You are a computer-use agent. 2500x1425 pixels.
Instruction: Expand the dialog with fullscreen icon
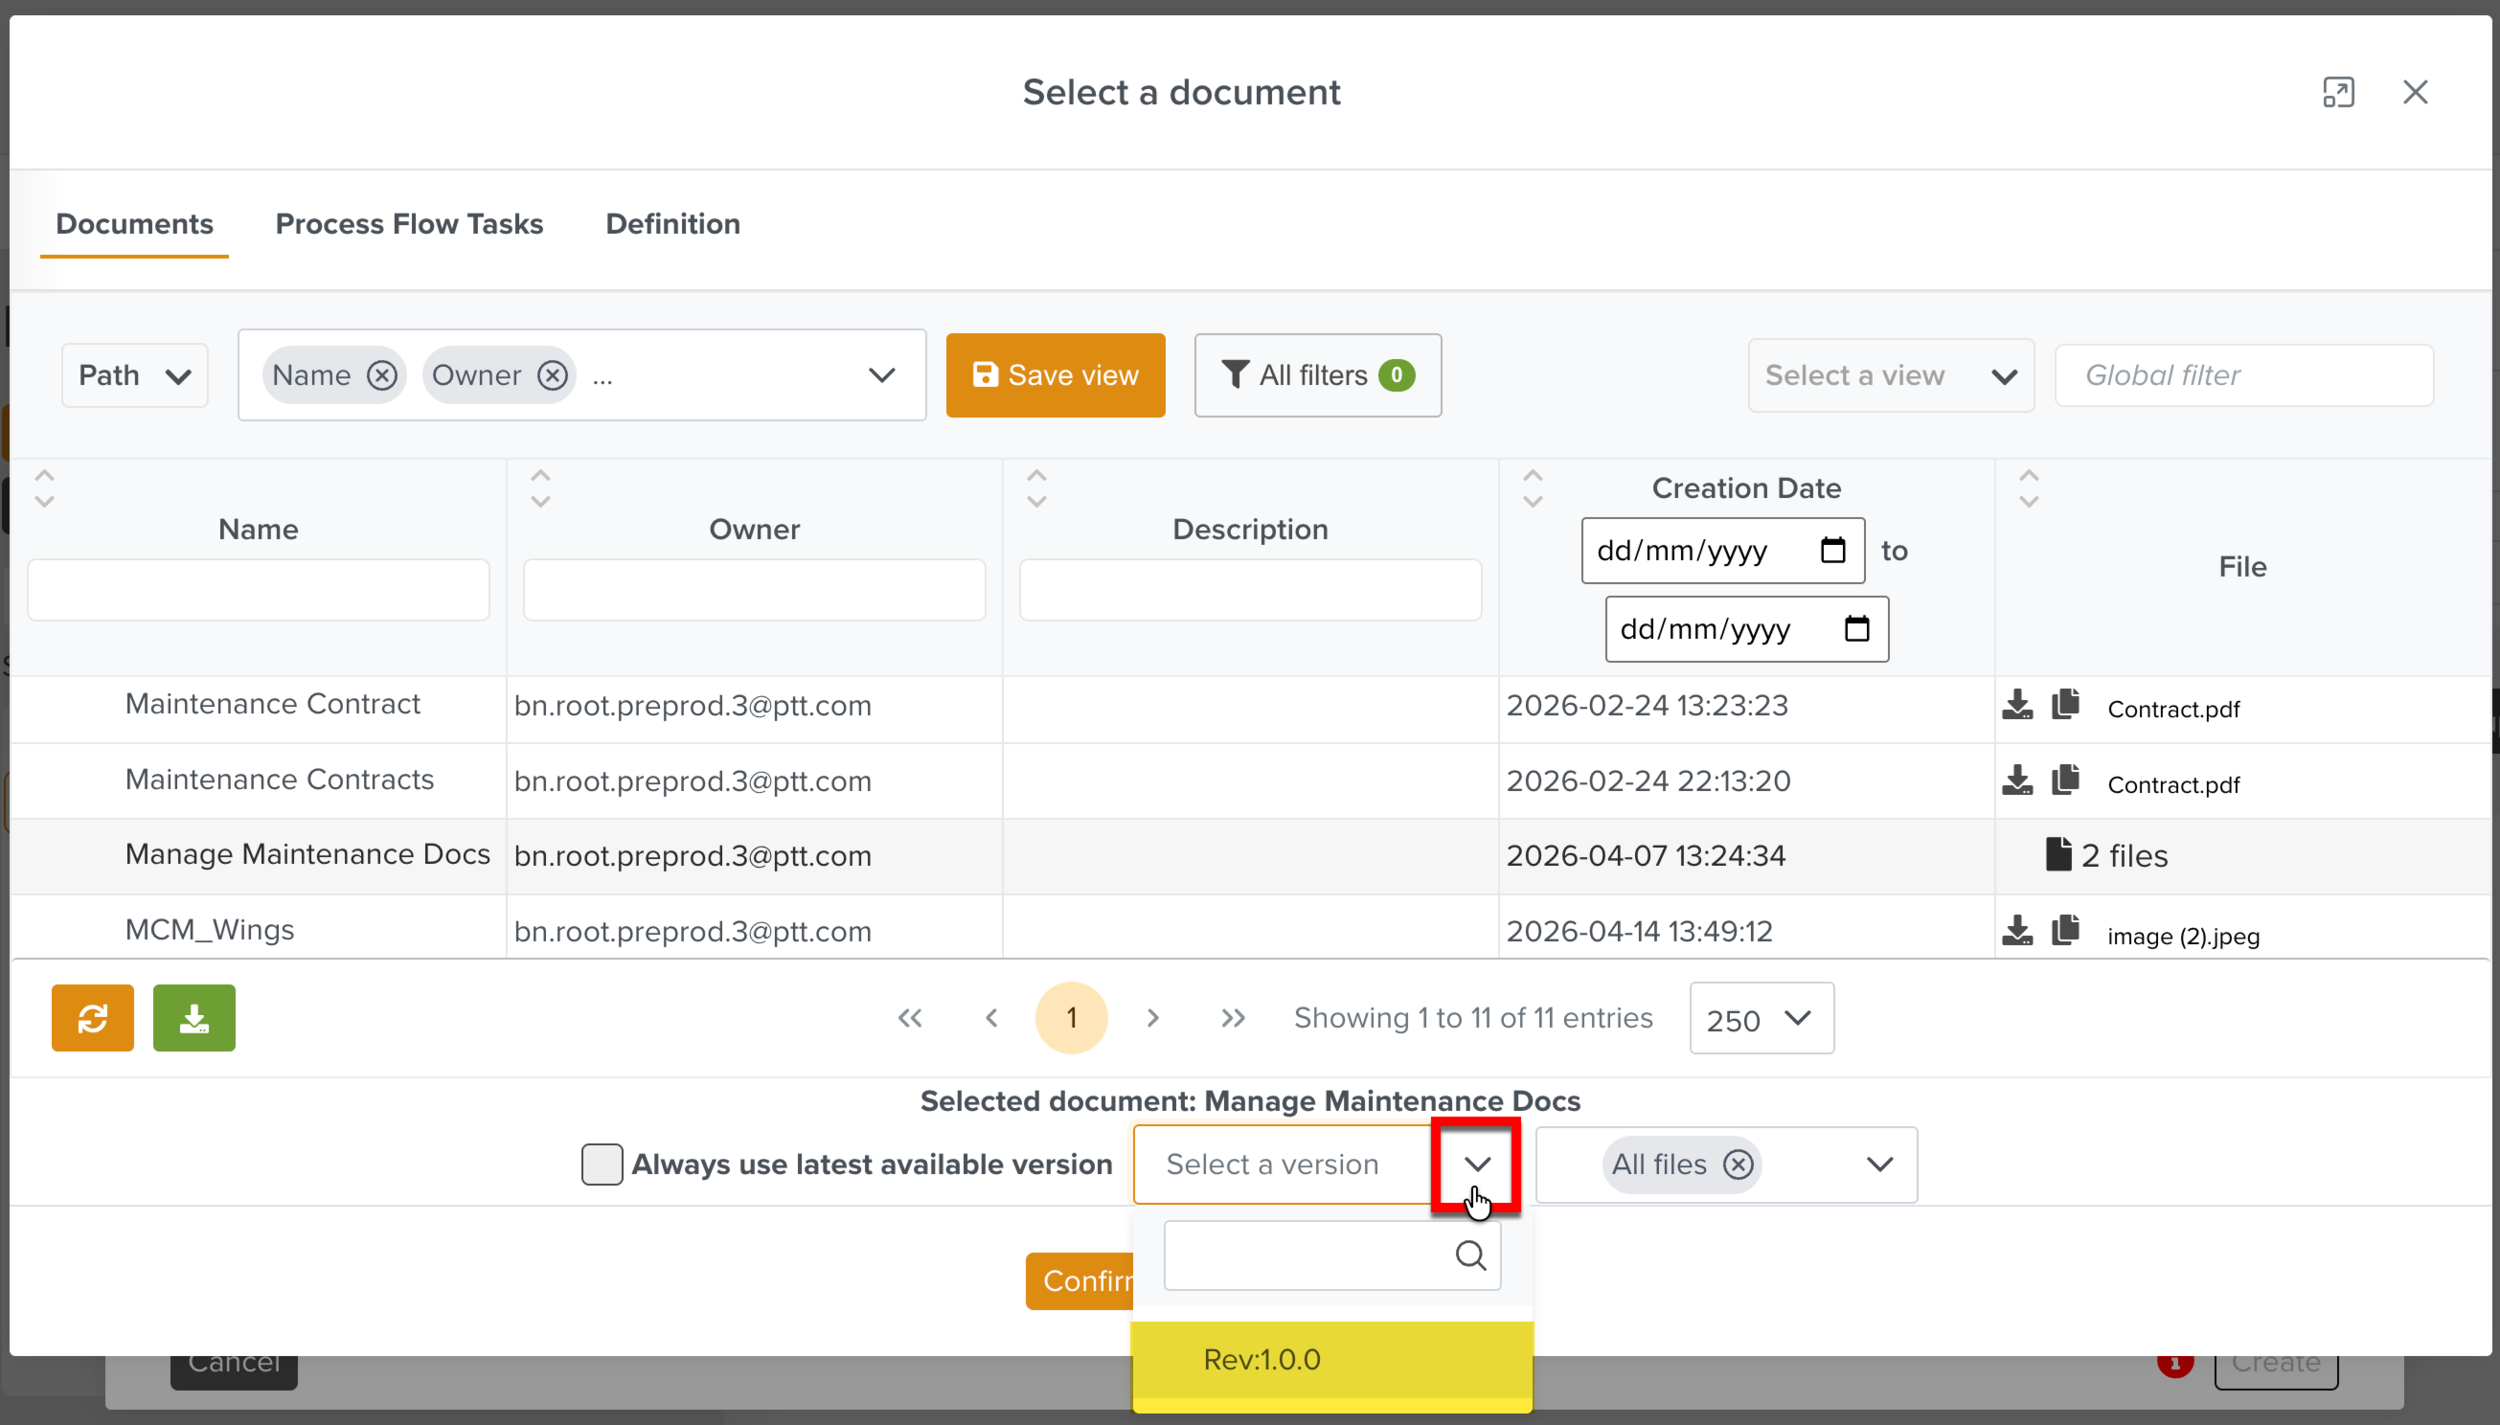pos(2338,92)
